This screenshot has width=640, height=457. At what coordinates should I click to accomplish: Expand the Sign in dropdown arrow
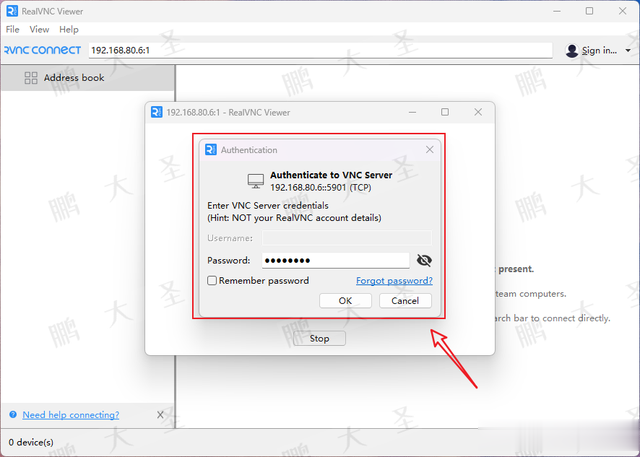628,51
